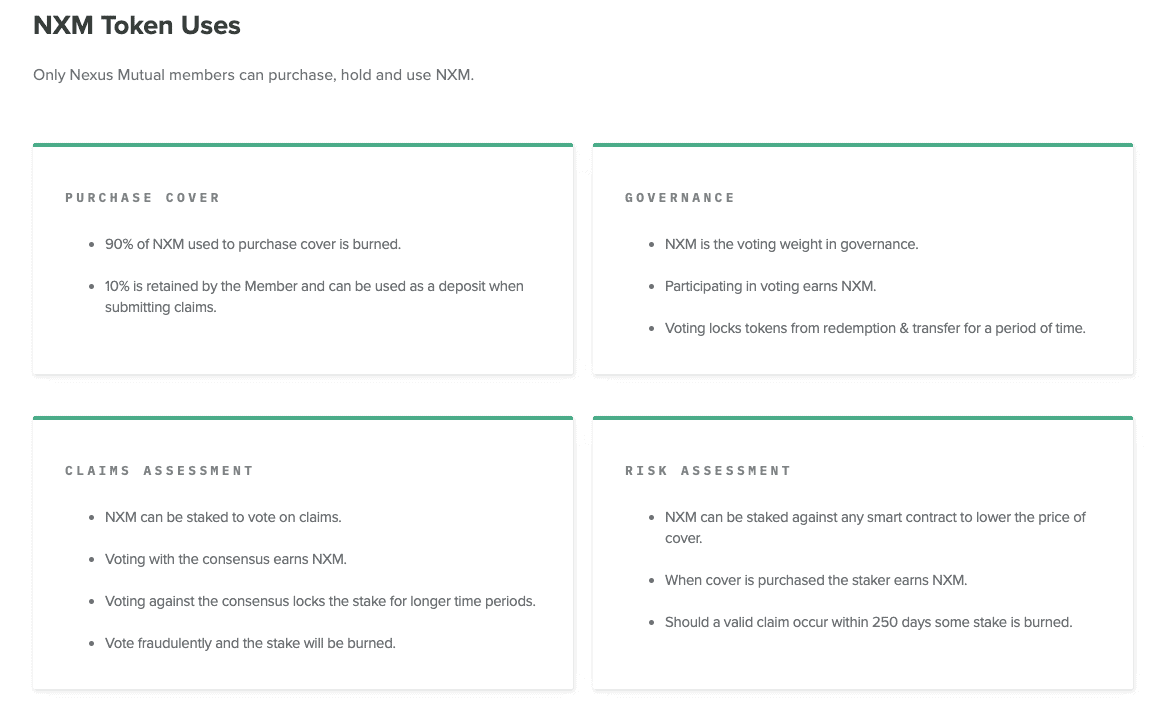Click 'Voting locks tokens from redemption' bullet
The image size is (1162, 713).
coord(875,328)
